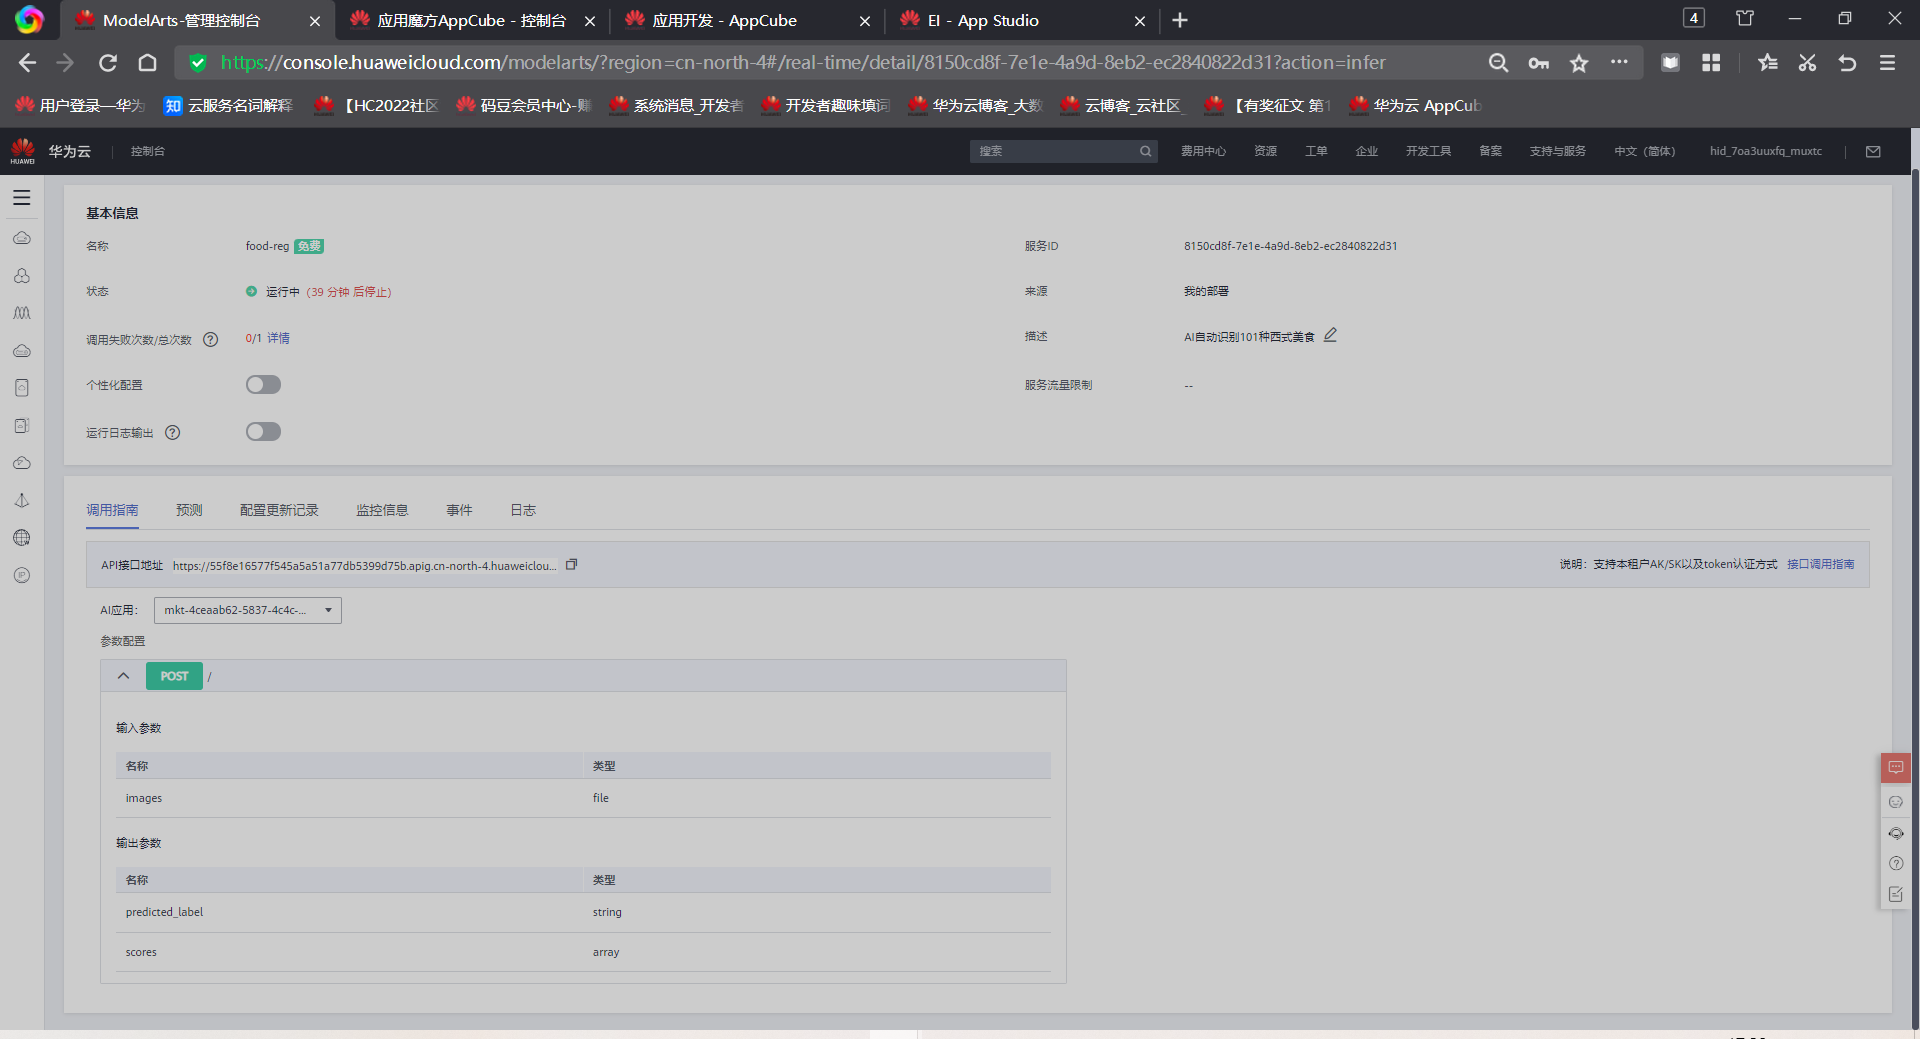Image resolution: width=1920 pixels, height=1039 pixels.
Task: Open 支持与服务 in the top navigation
Action: 1557,151
